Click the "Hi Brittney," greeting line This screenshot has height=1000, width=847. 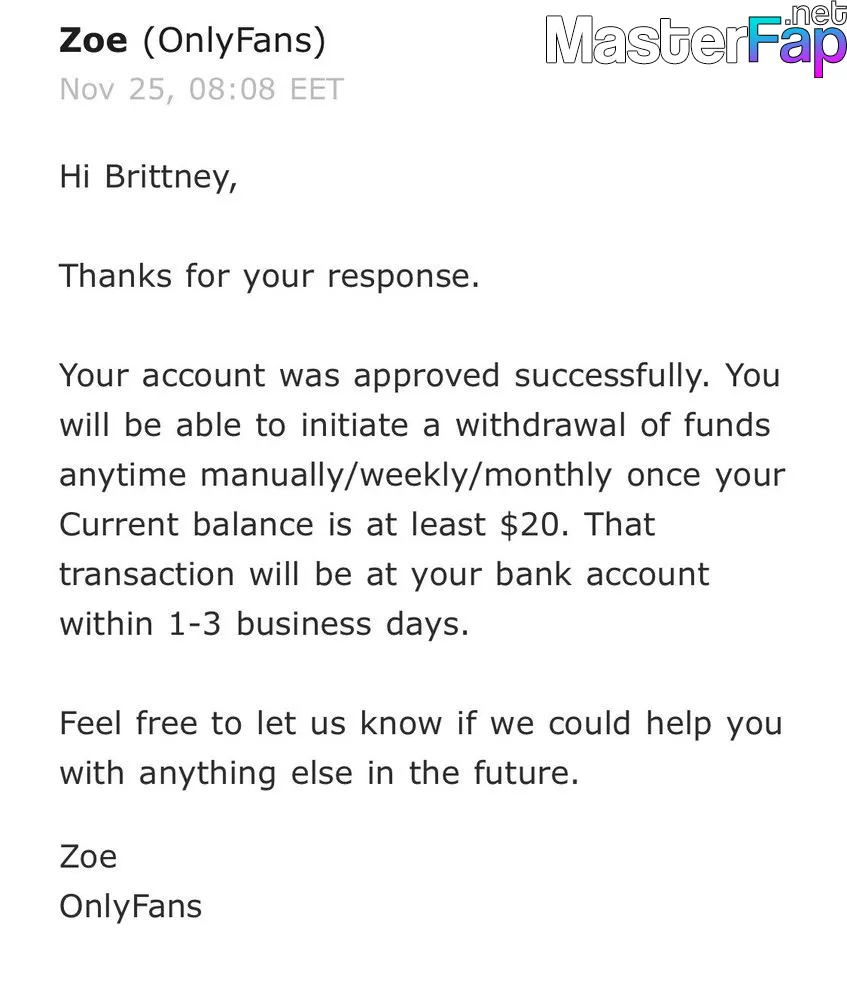pos(149,177)
